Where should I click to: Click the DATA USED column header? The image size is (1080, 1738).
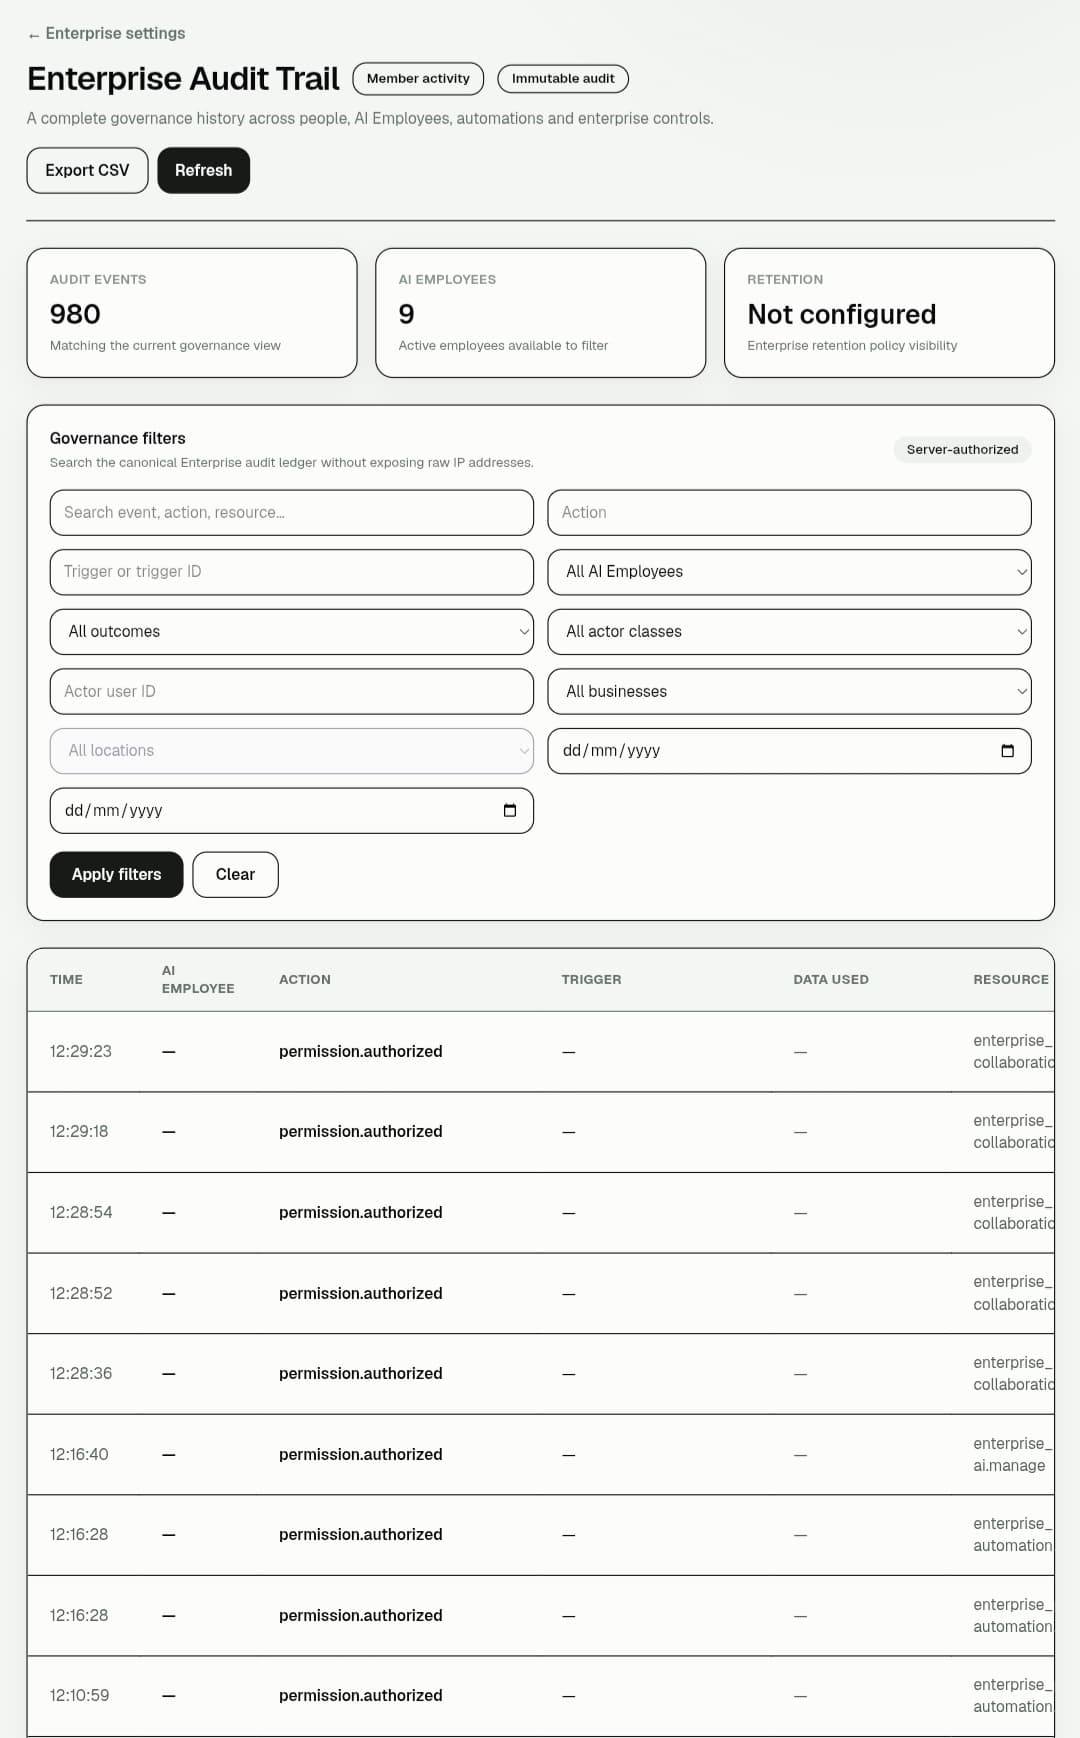pos(831,980)
